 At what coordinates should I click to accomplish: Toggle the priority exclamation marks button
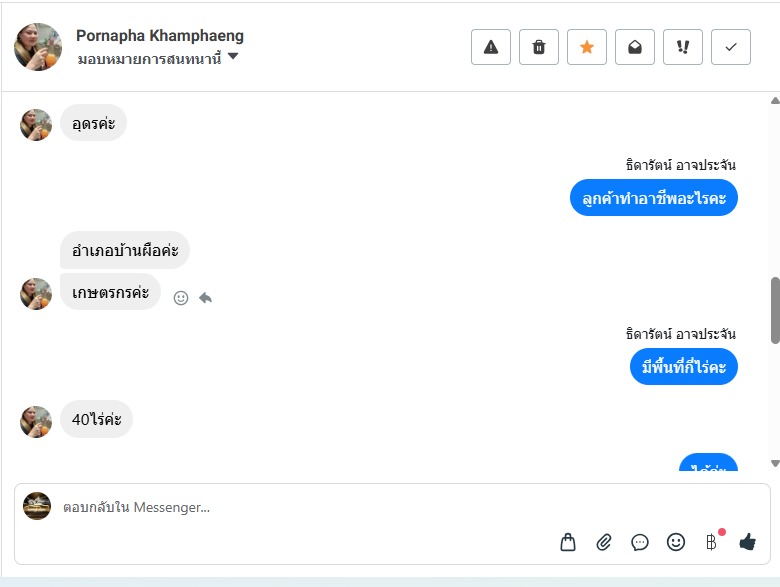click(x=683, y=47)
